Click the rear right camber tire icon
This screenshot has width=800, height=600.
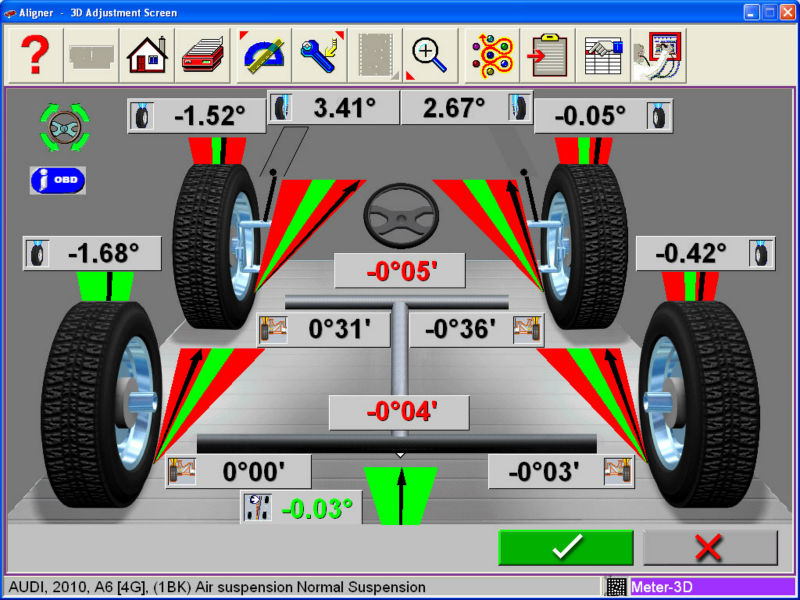coord(761,254)
